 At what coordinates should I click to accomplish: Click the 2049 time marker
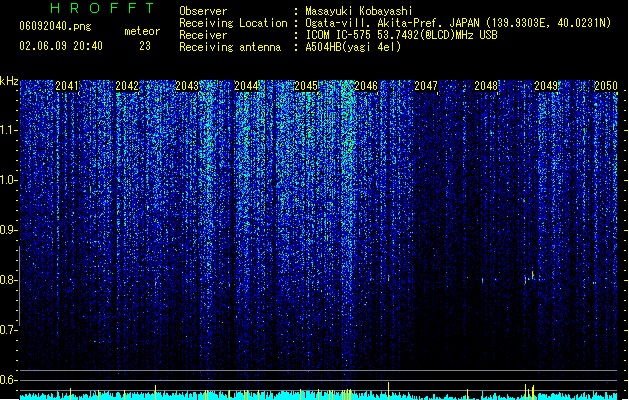[x=546, y=86]
